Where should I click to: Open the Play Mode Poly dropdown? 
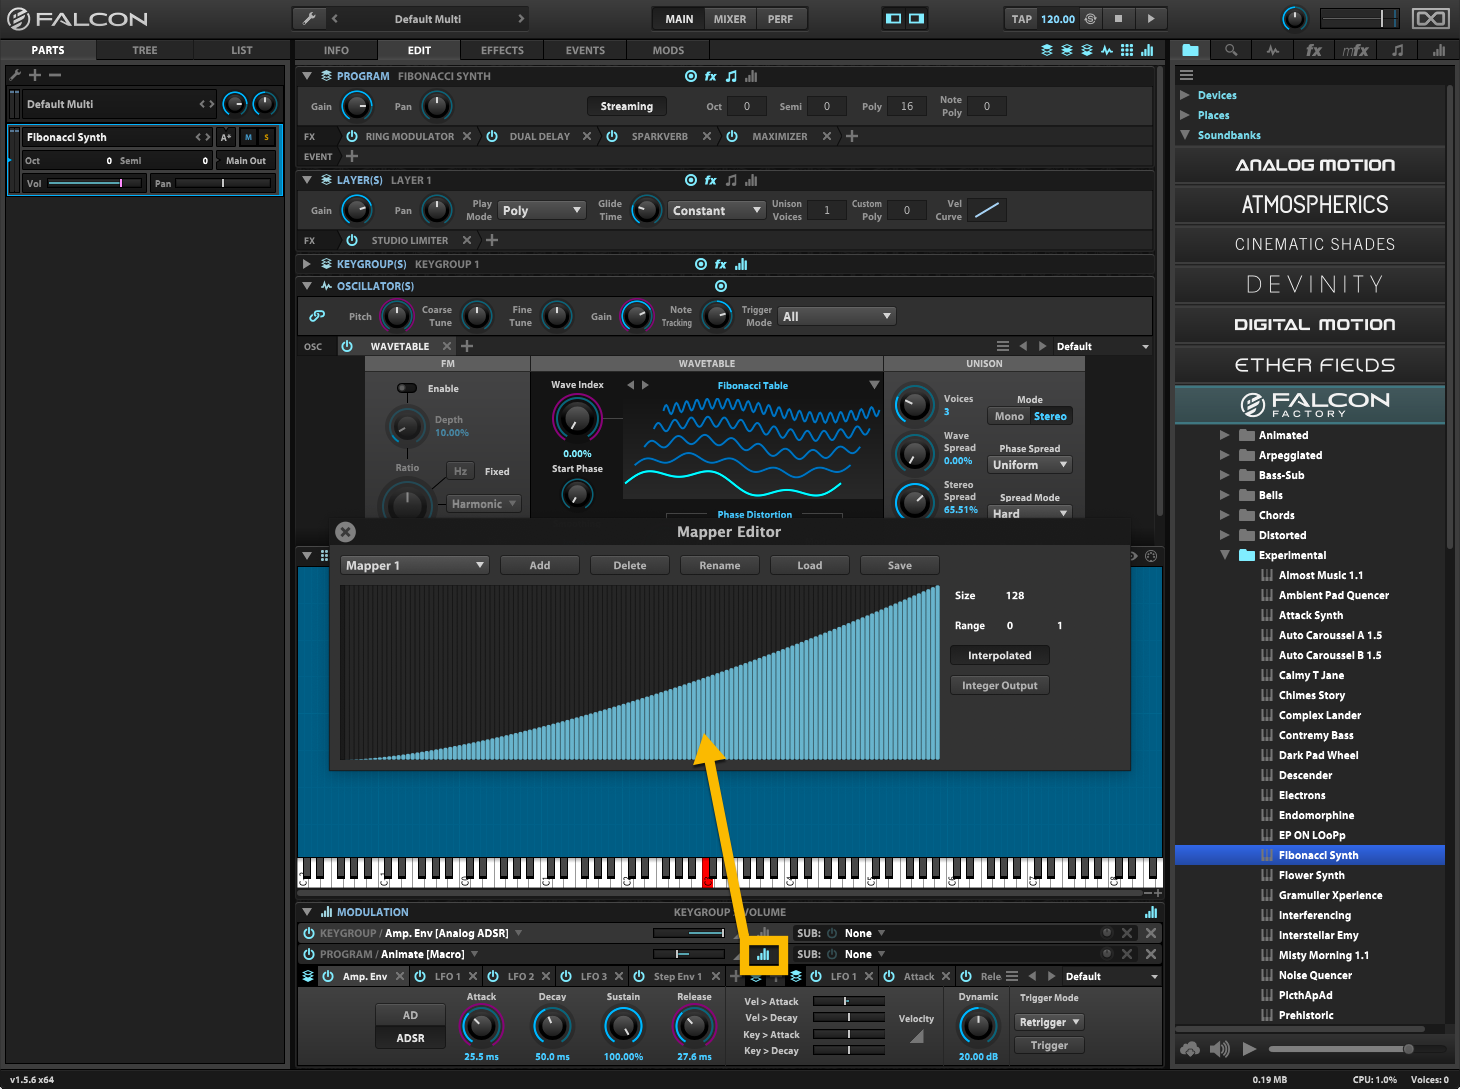click(x=542, y=210)
